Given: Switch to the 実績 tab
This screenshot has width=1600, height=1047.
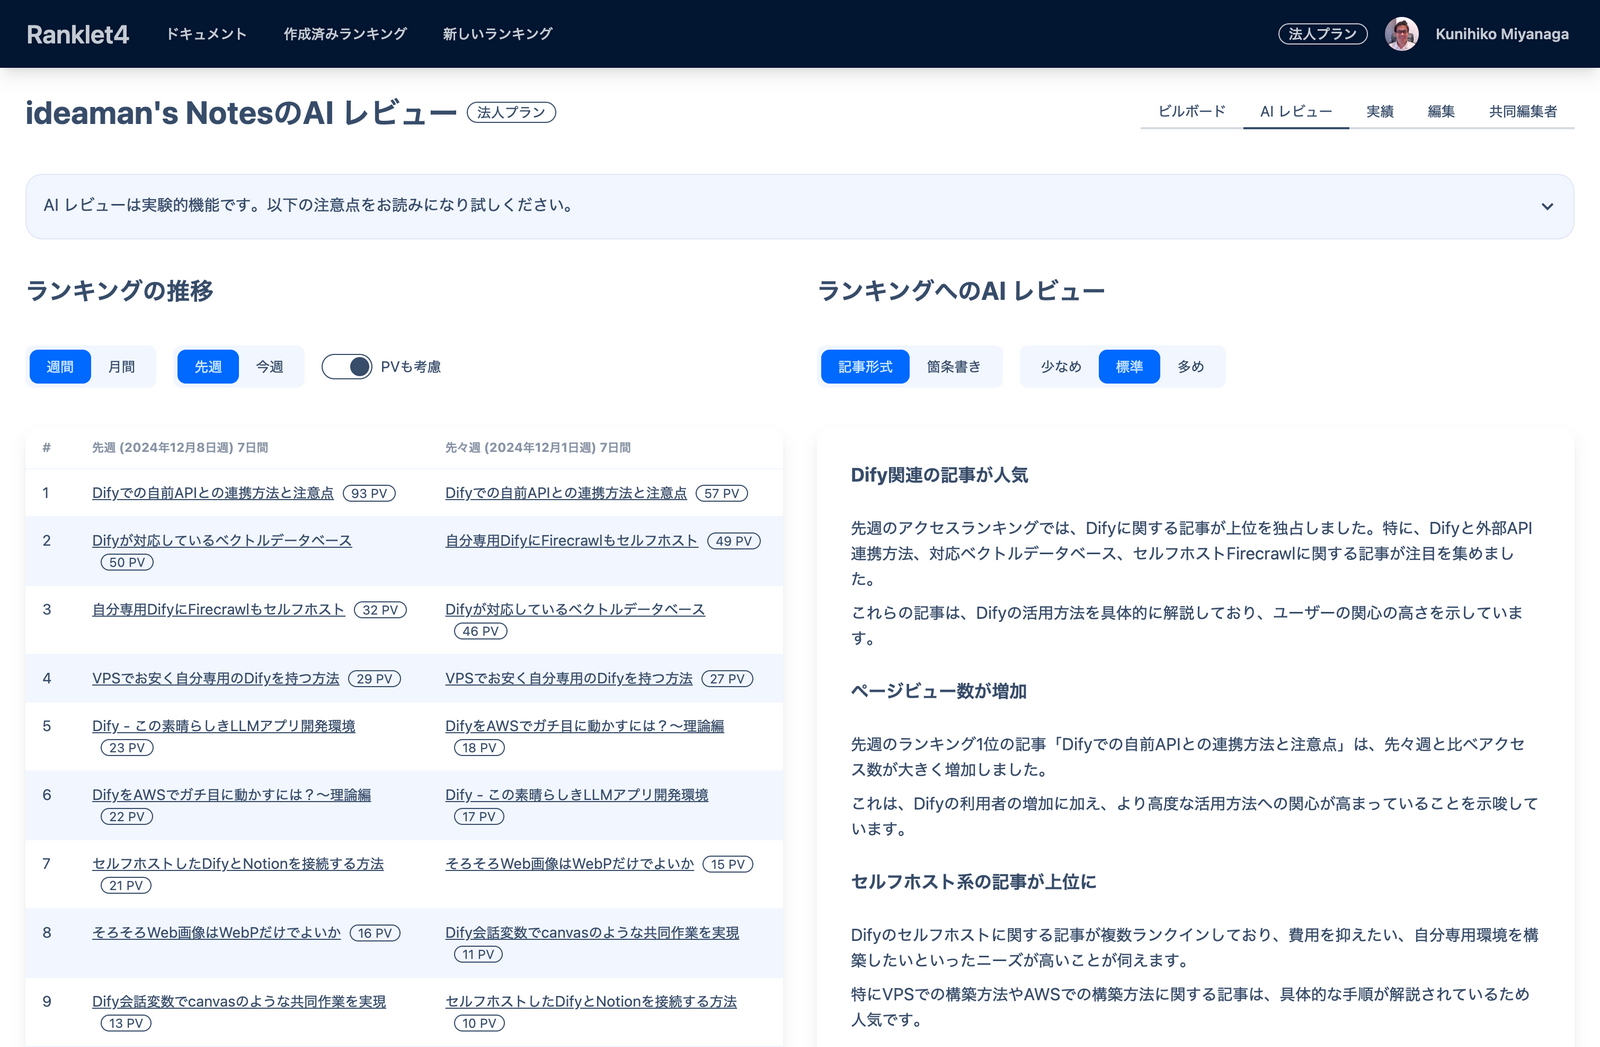Looking at the screenshot, I should tap(1380, 111).
